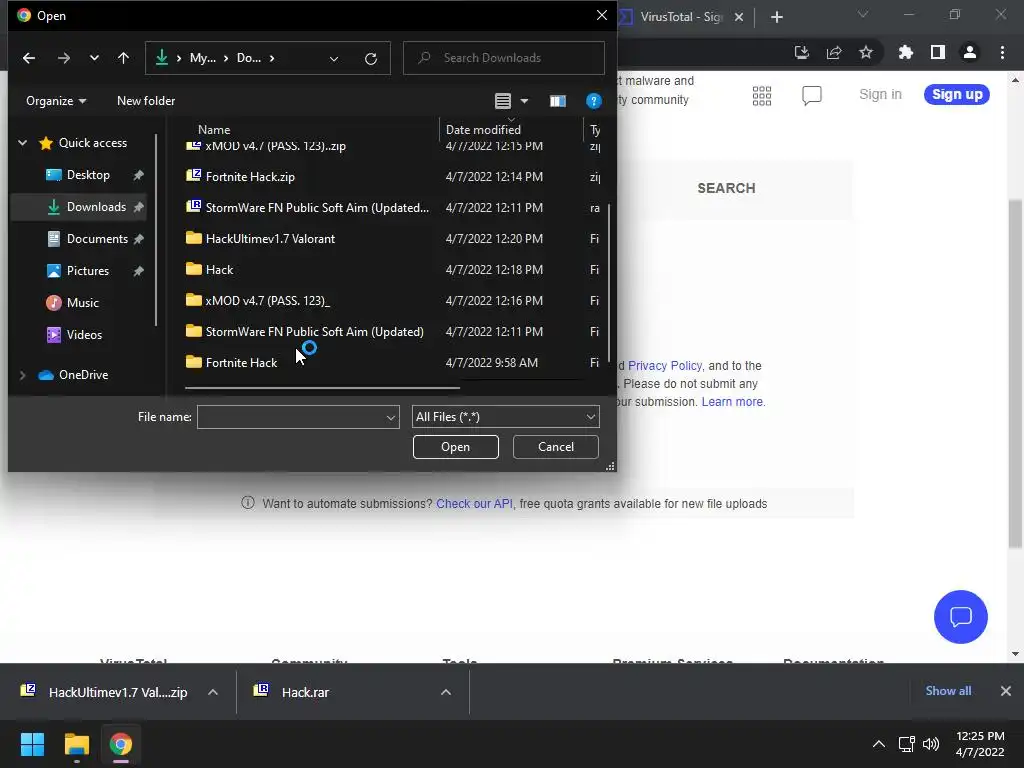The width and height of the screenshot is (1024, 768).
Task: Toggle Chrome side panel
Action: tap(938, 52)
